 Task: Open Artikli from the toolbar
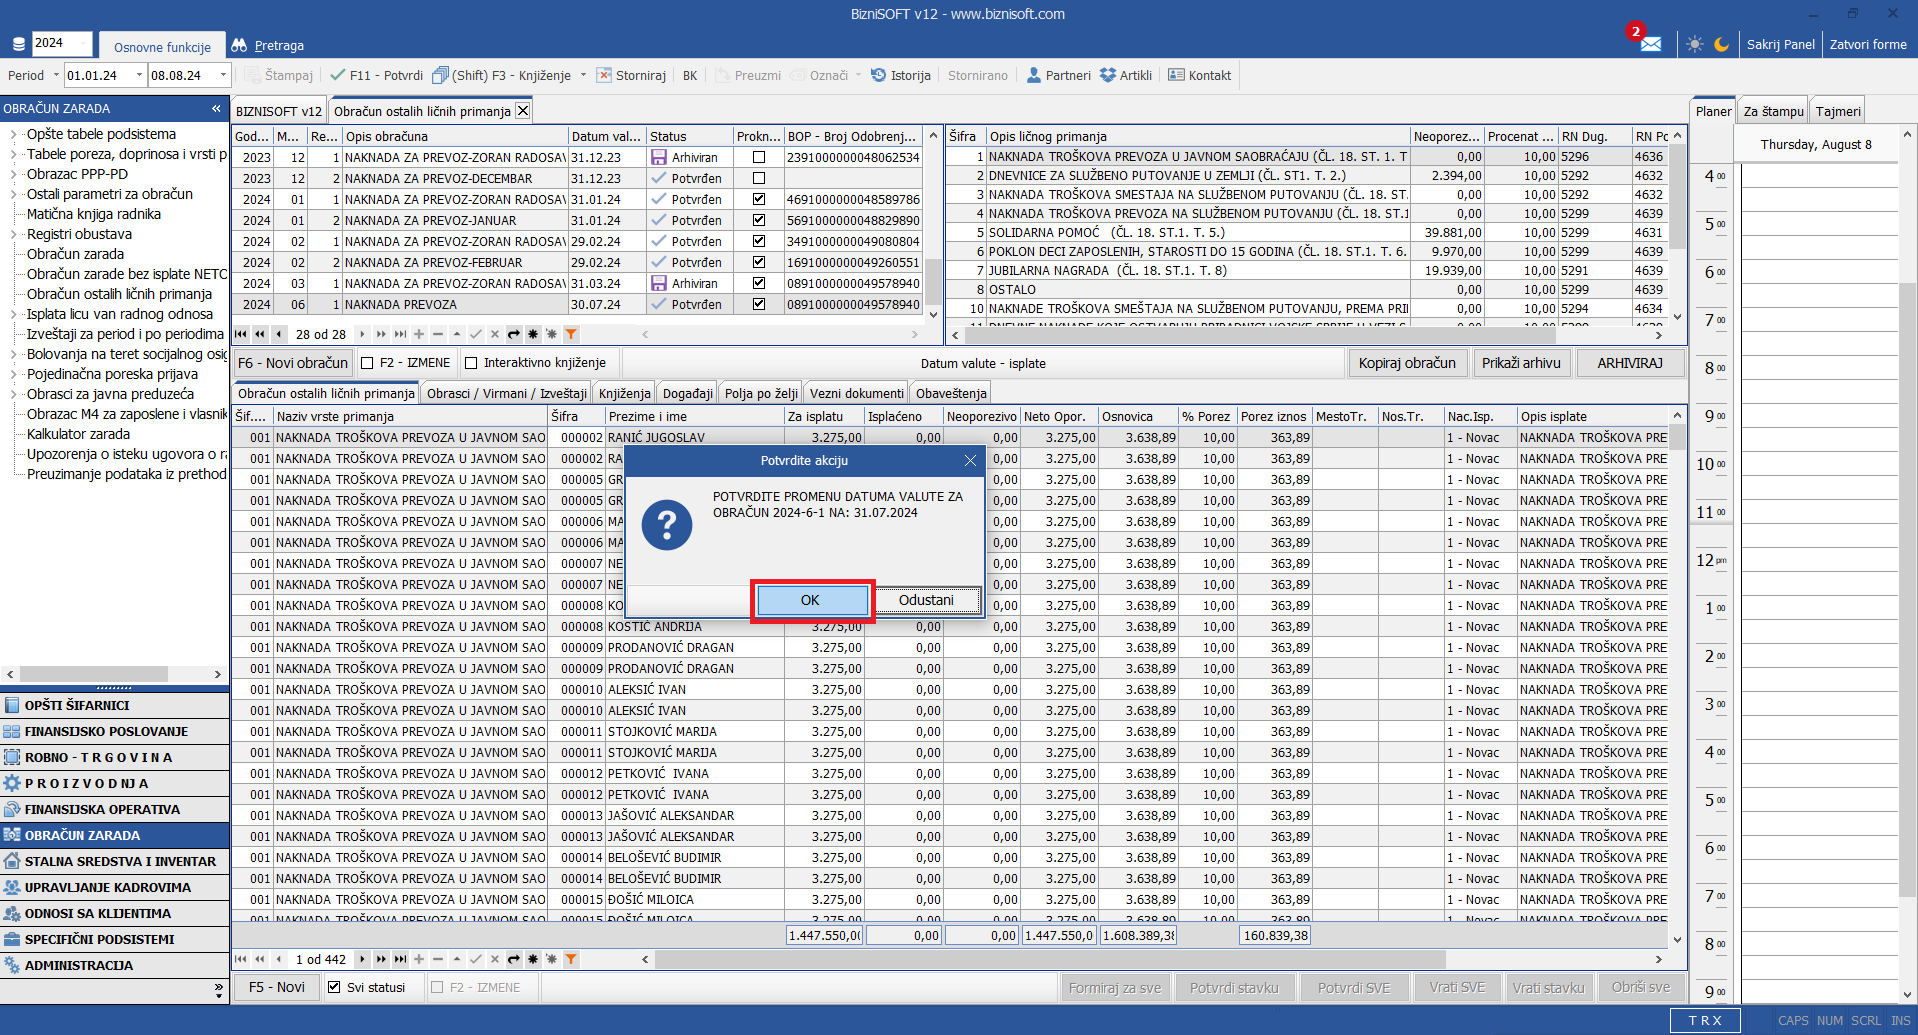click(x=1108, y=75)
